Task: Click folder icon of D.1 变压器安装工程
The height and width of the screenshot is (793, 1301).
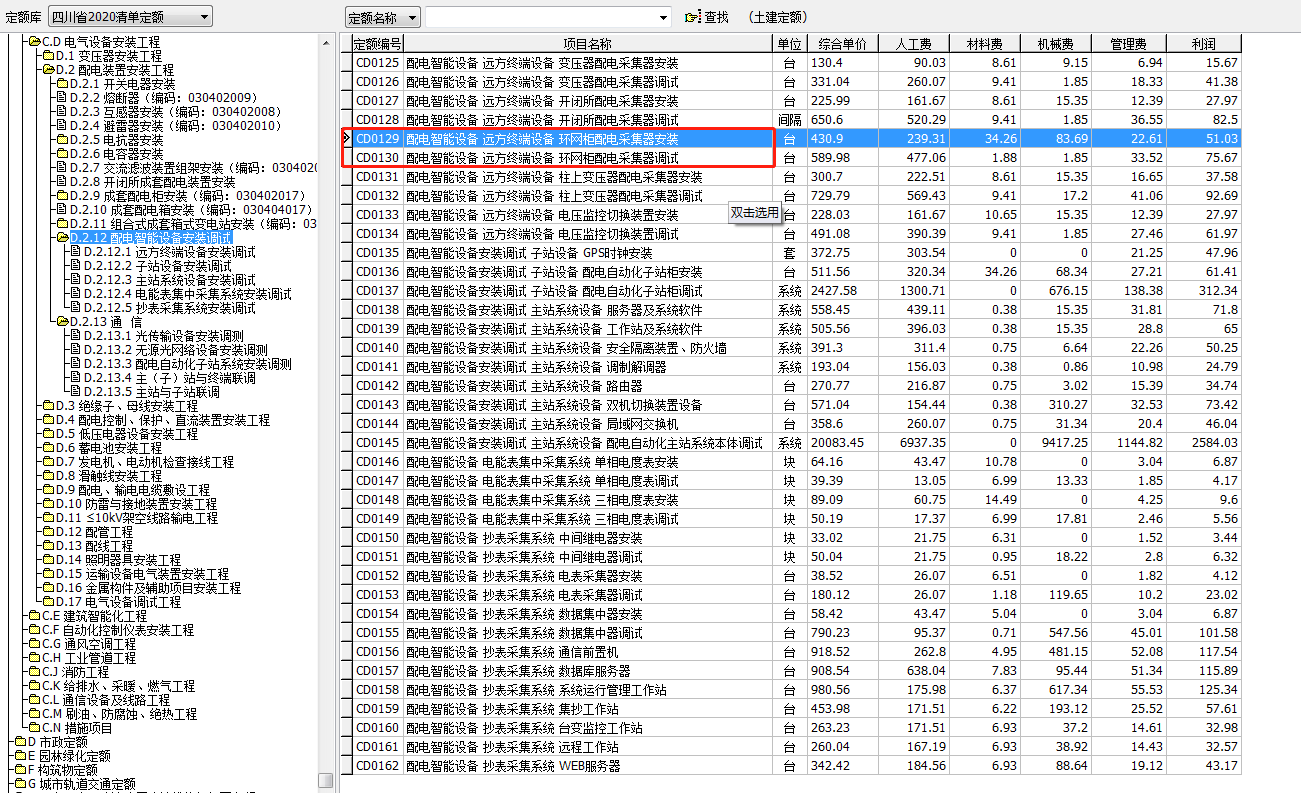Action: click(x=48, y=56)
